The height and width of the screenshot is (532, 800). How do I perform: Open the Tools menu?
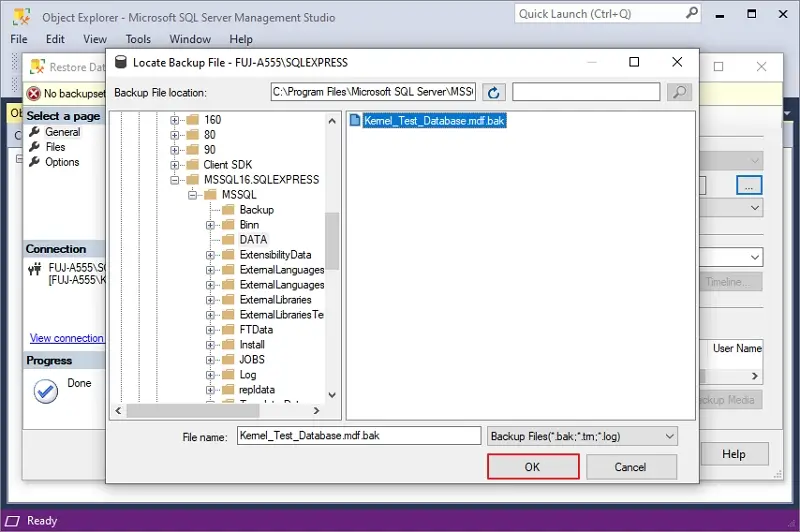(x=138, y=39)
